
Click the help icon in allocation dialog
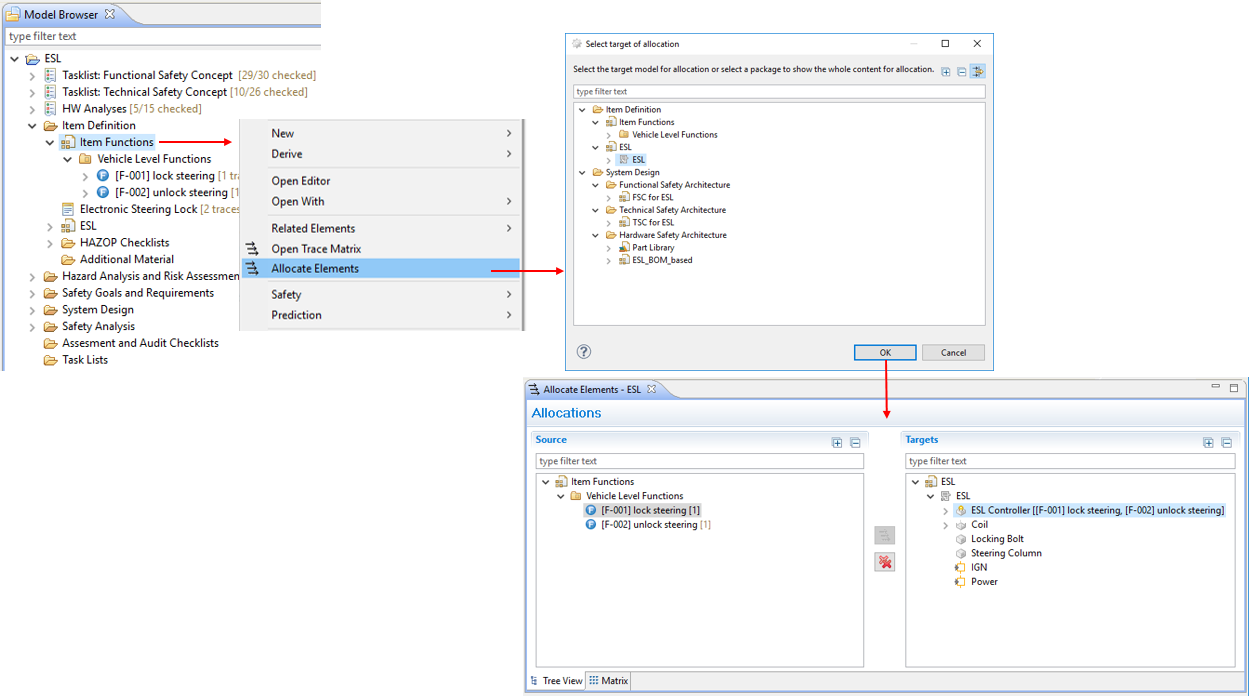(x=584, y=352)
